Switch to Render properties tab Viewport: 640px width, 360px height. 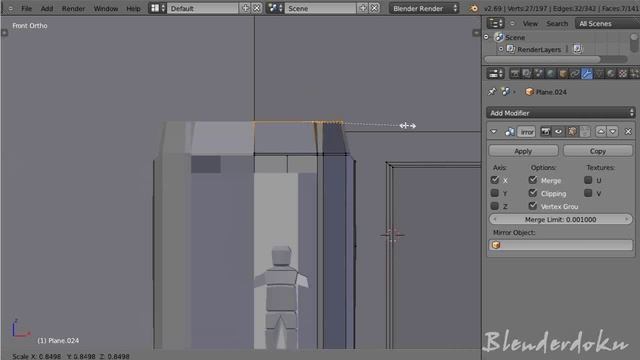[515, 73]
